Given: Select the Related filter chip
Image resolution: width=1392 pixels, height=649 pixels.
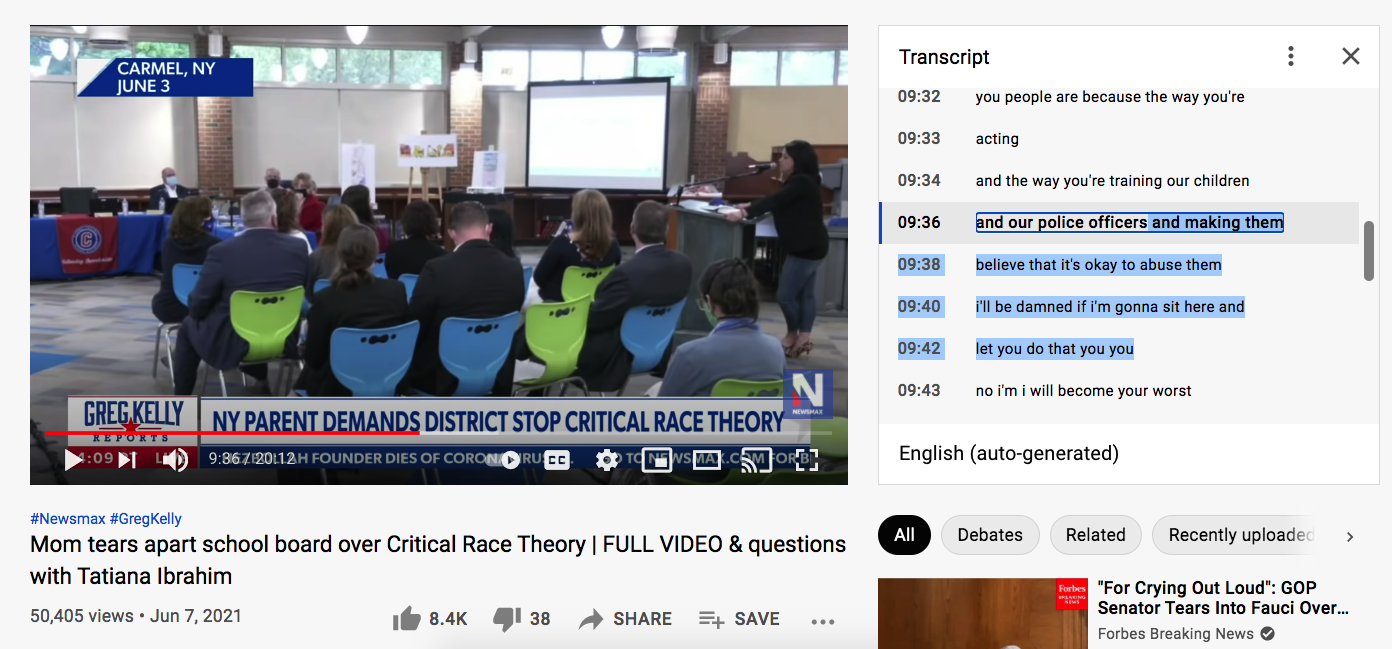Looking at the screenshot, I should click(x=1095, y=535).
